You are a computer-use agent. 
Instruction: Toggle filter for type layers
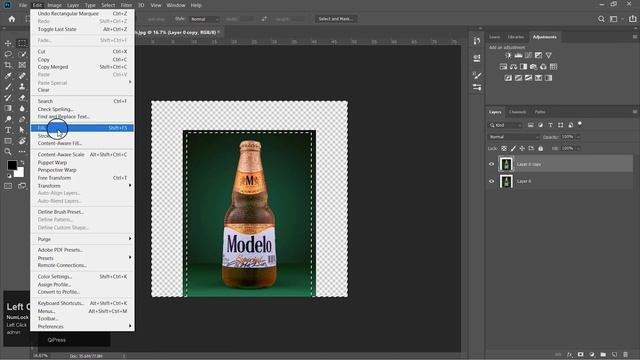550,125
